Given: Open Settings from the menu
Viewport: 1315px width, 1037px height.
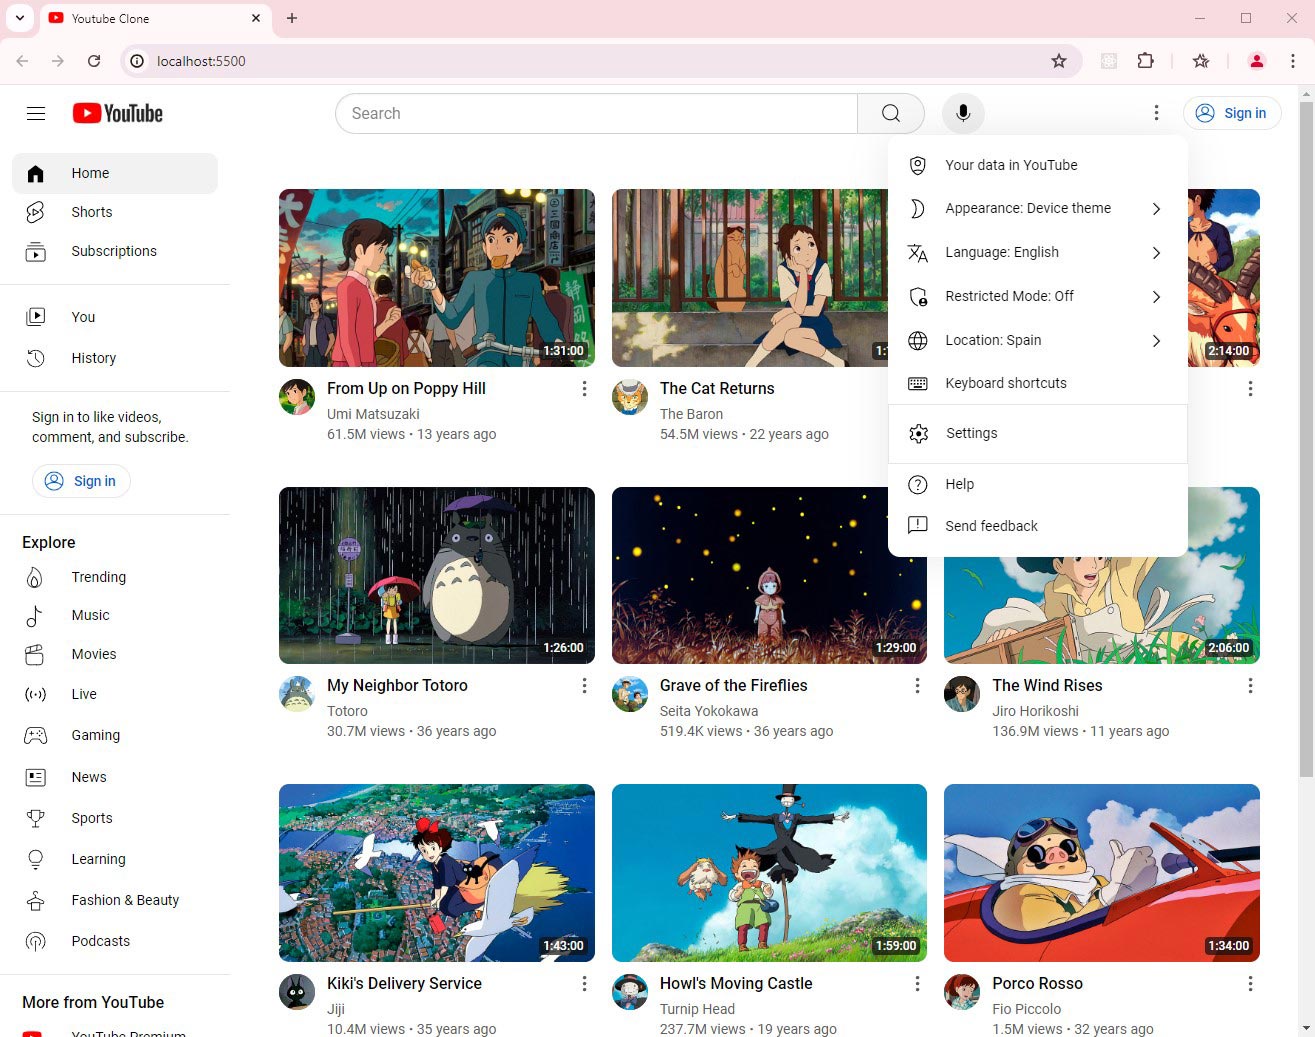Looking at the screenshot, I should coord(1037,433).
